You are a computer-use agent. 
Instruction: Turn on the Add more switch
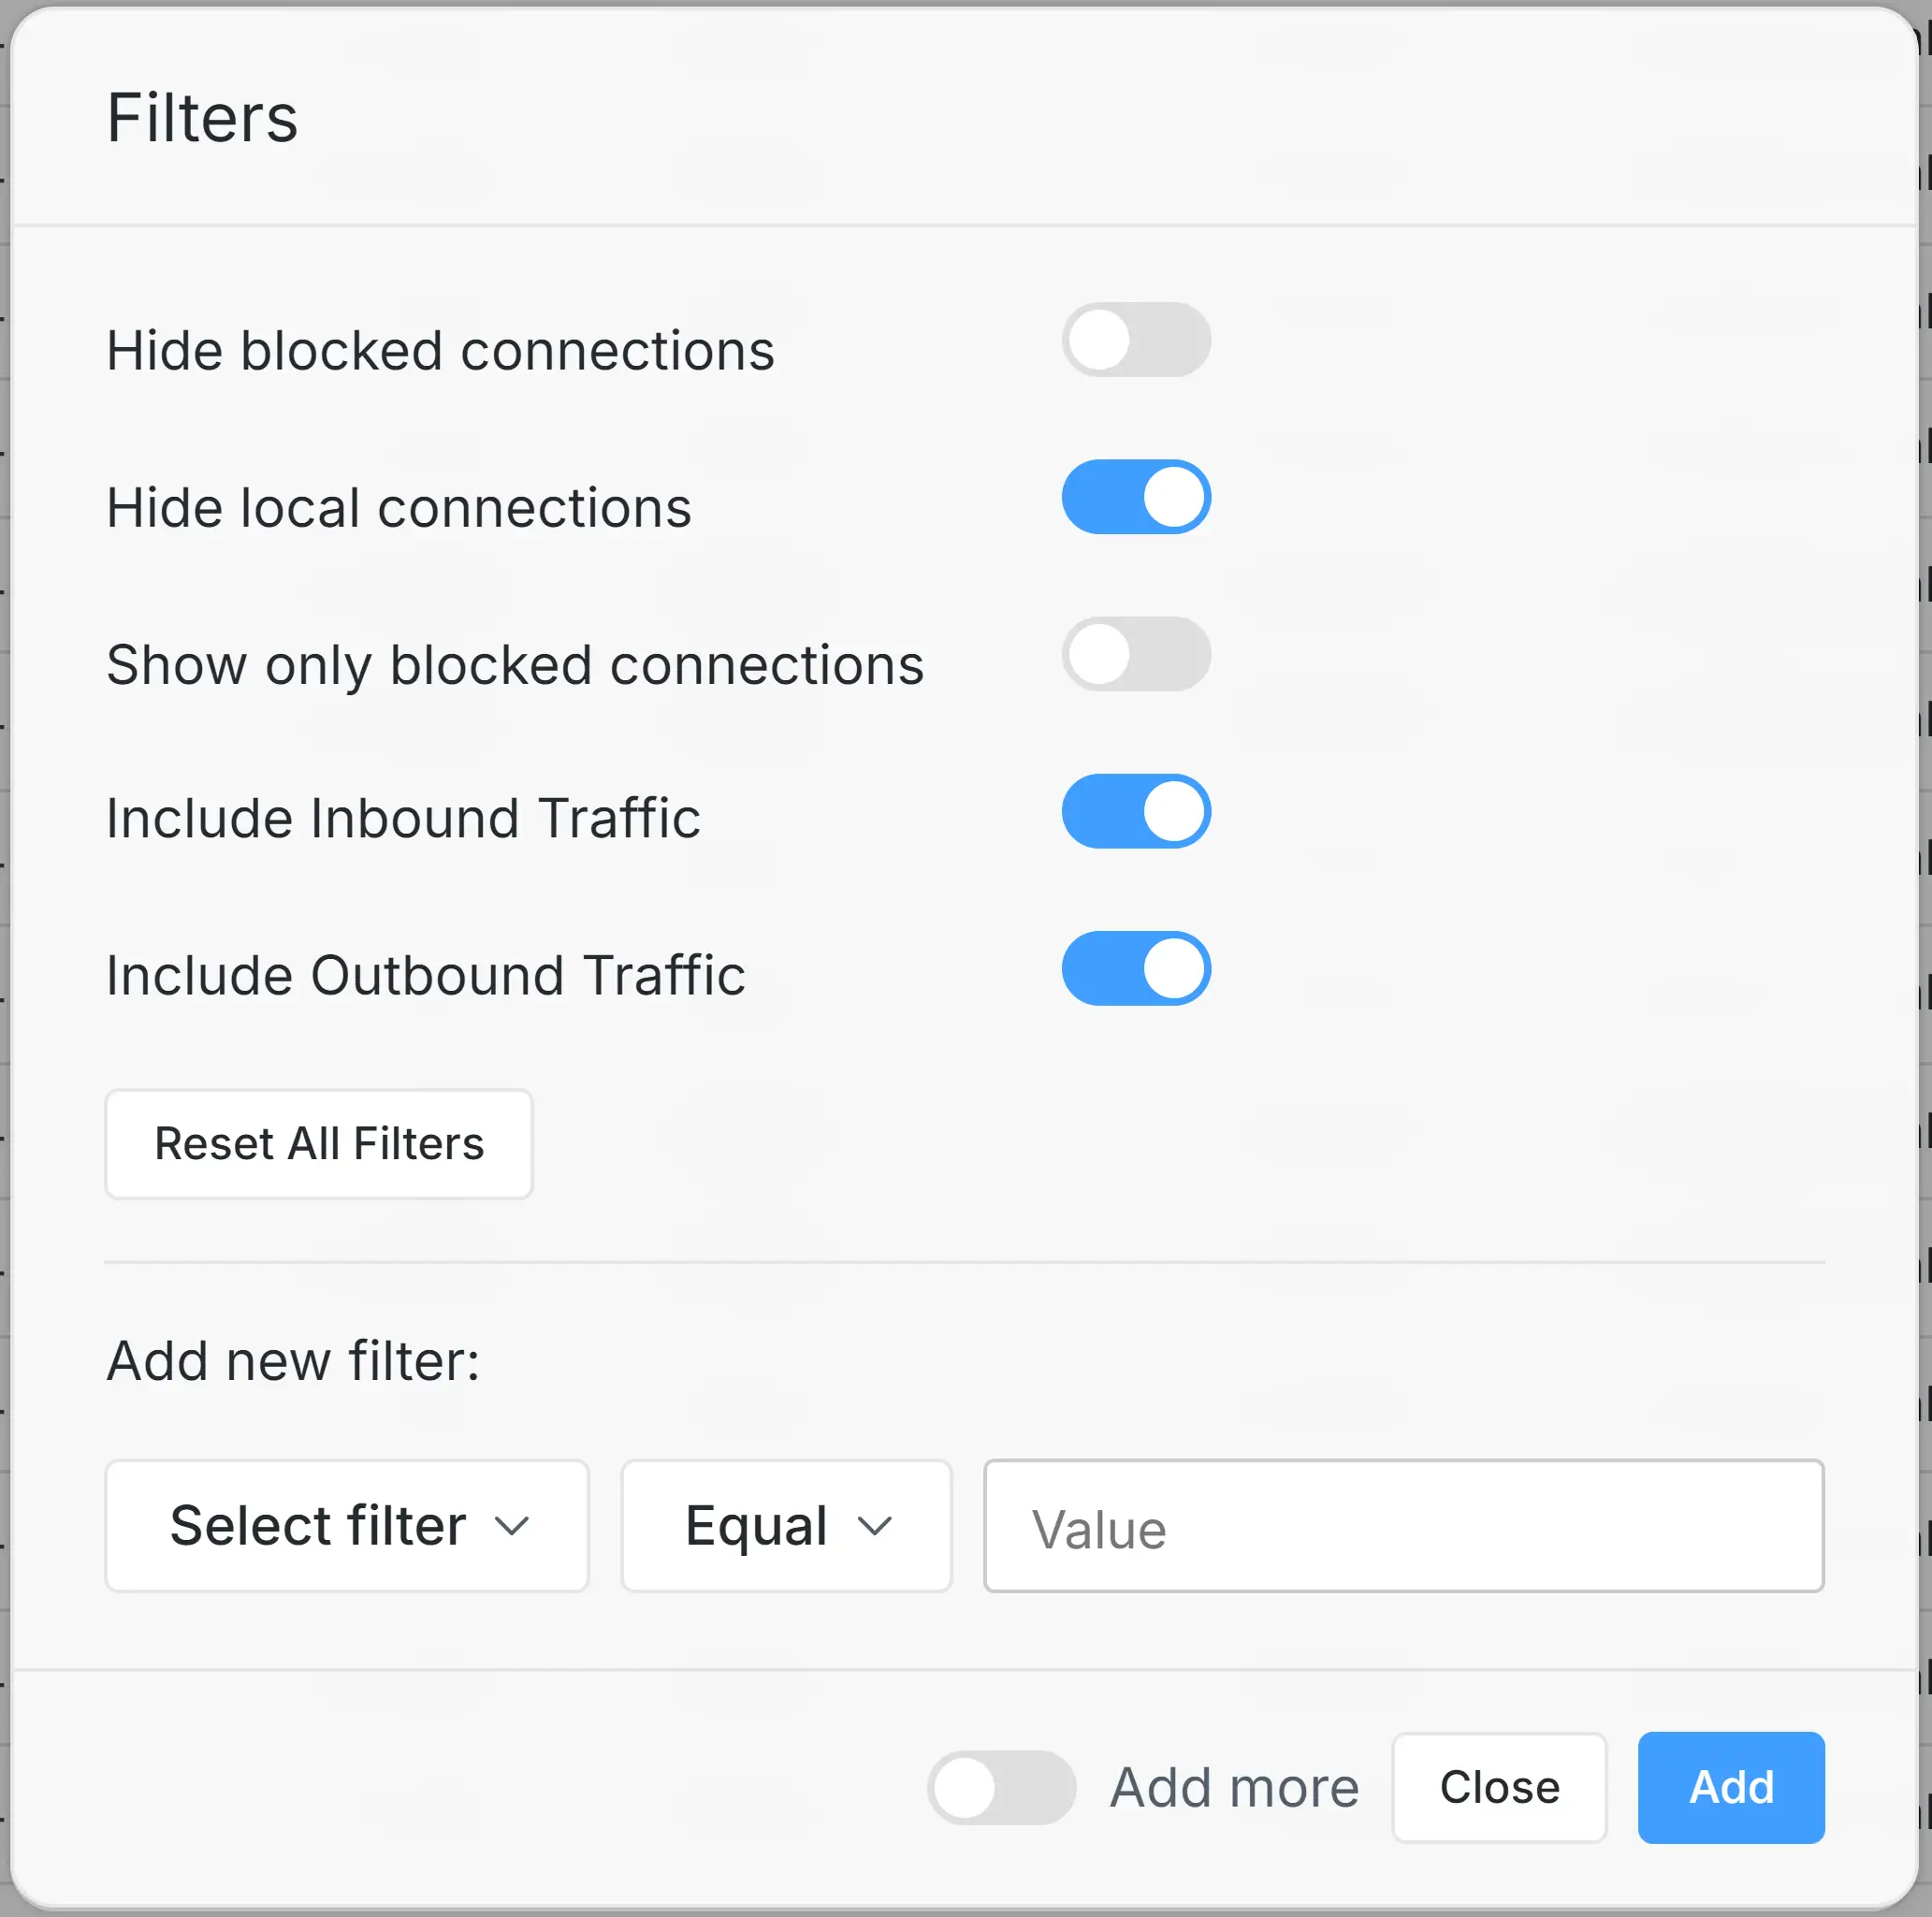[x=1001, y=1787]
